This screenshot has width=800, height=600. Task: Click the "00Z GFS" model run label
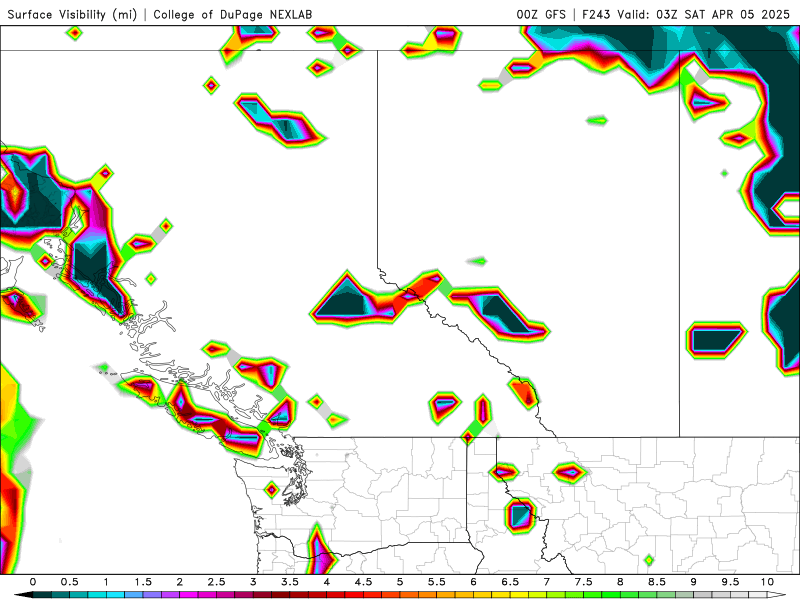[541, 14]
